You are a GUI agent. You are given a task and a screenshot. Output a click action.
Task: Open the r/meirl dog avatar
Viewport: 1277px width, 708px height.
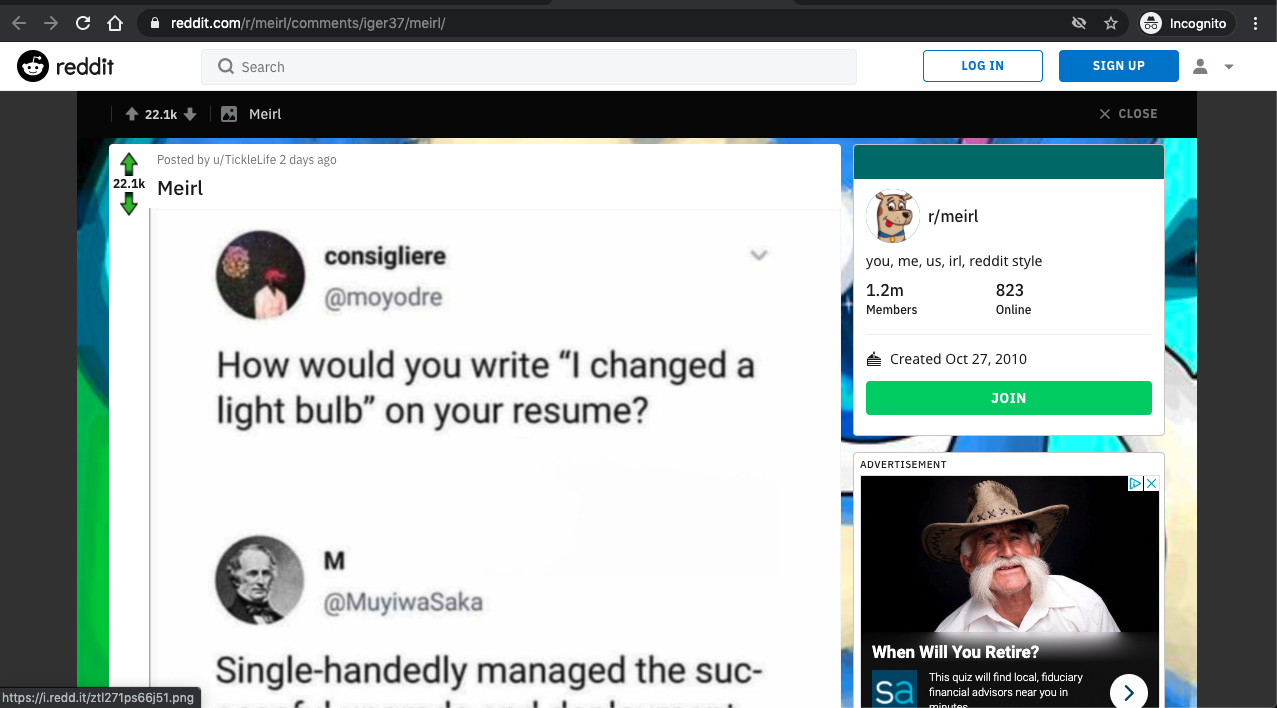(892, 216)
